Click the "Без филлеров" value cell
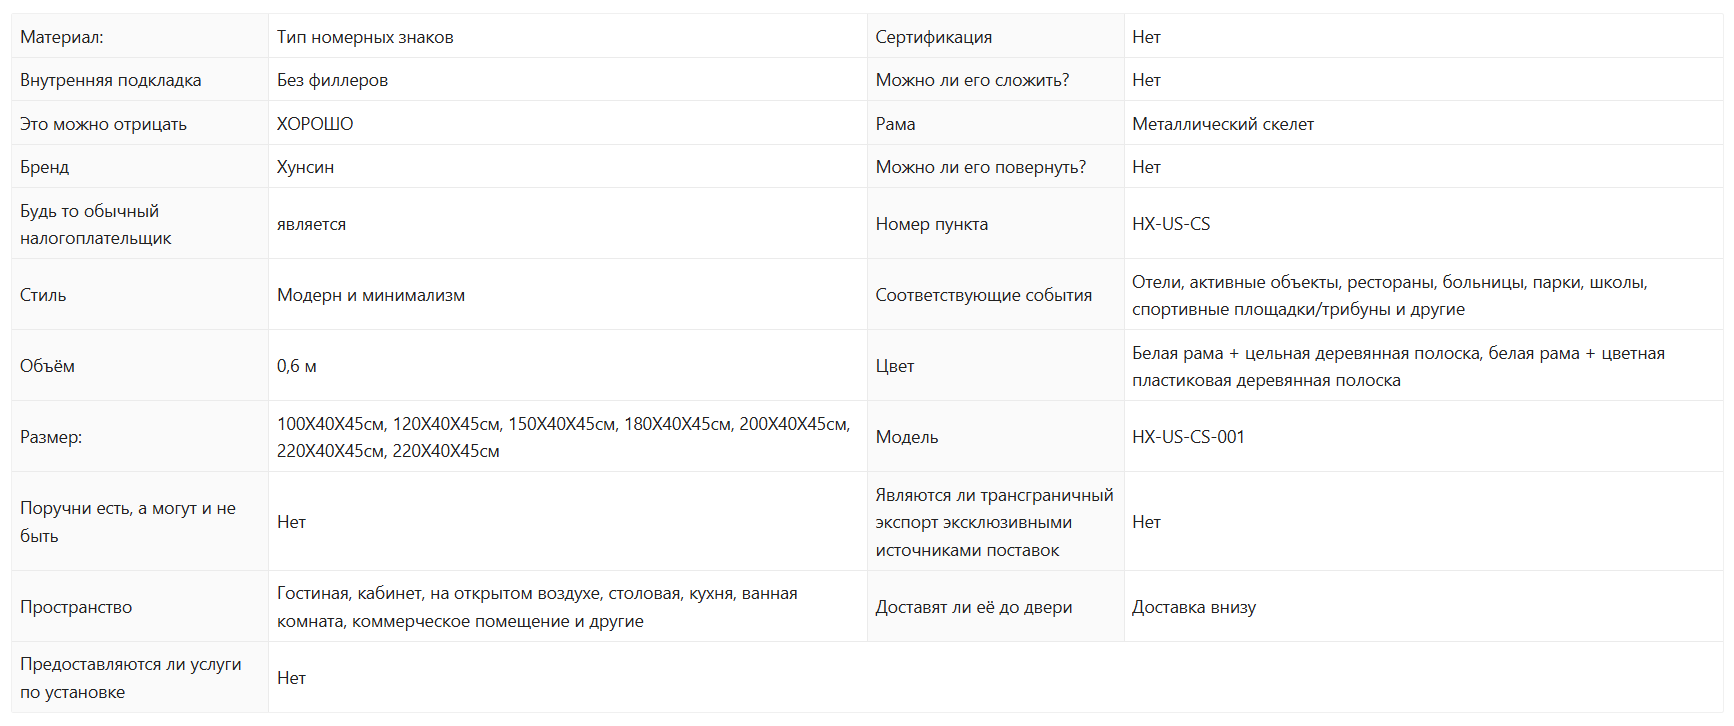This screenshot has width=1734, height=726. pyautogui.click(x=332, y=80)
